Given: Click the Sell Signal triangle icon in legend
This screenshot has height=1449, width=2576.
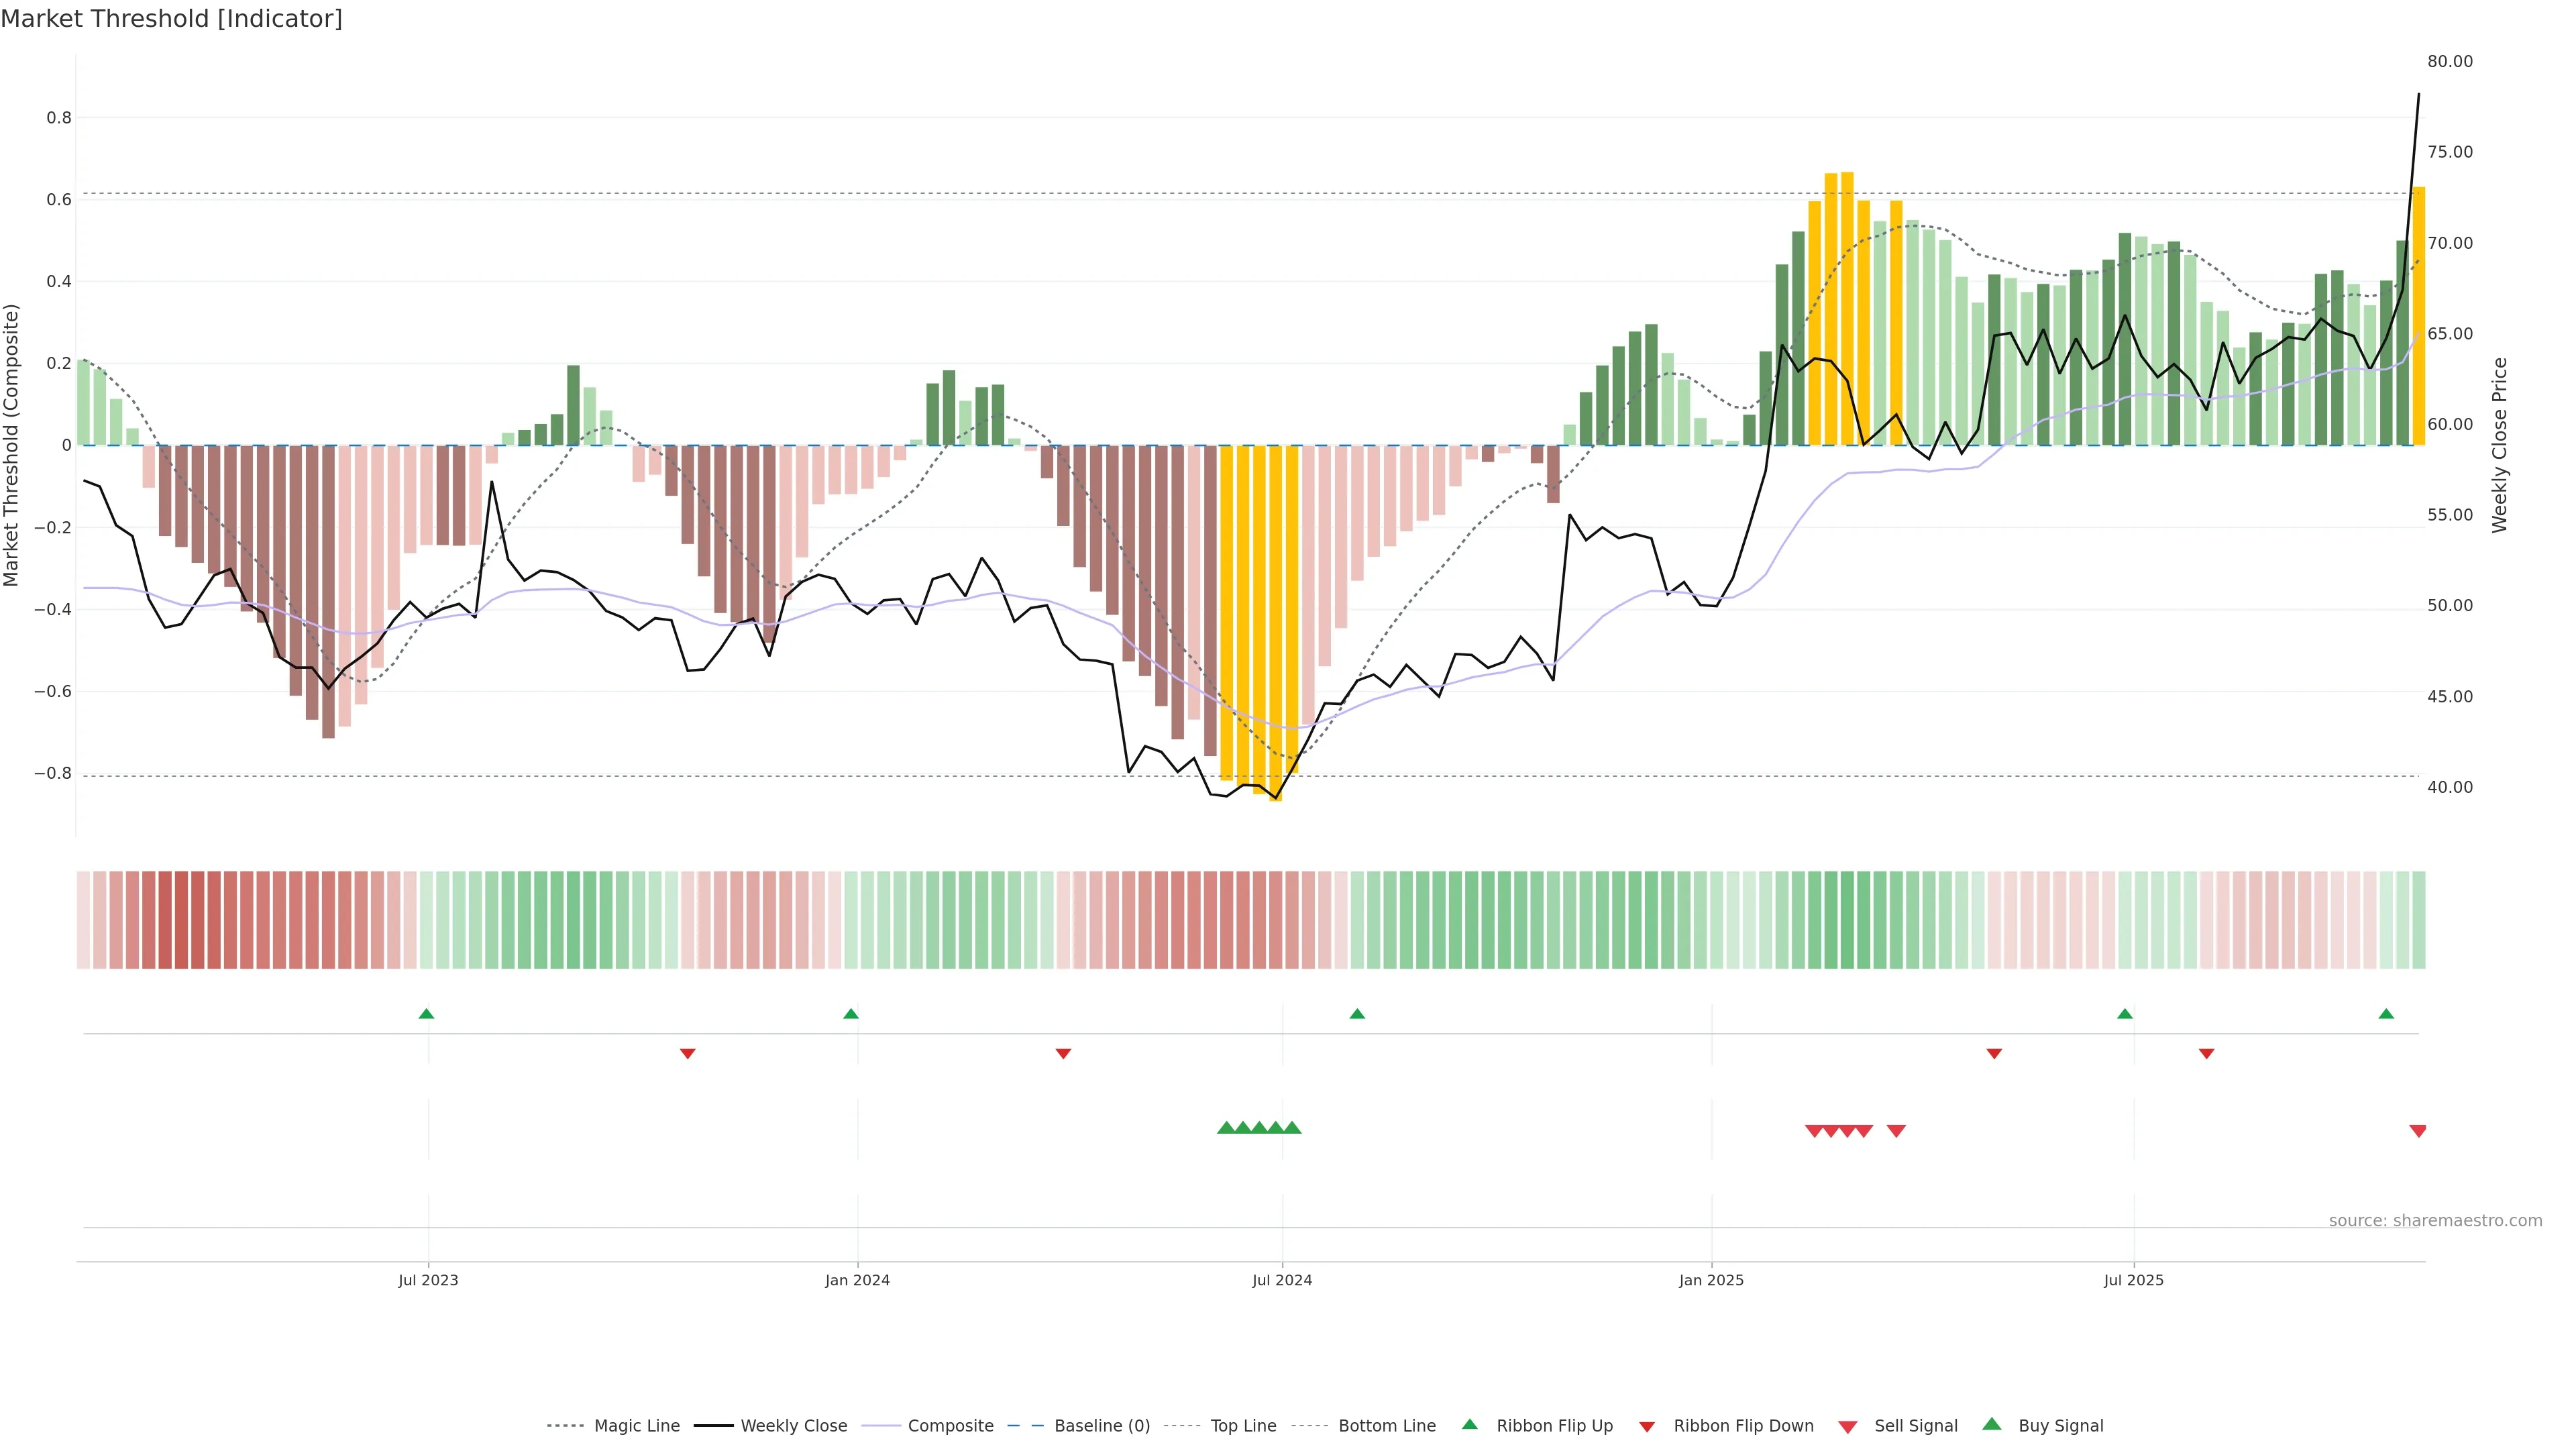Looking at the screenshot, I should (x=1847, y=1426).
